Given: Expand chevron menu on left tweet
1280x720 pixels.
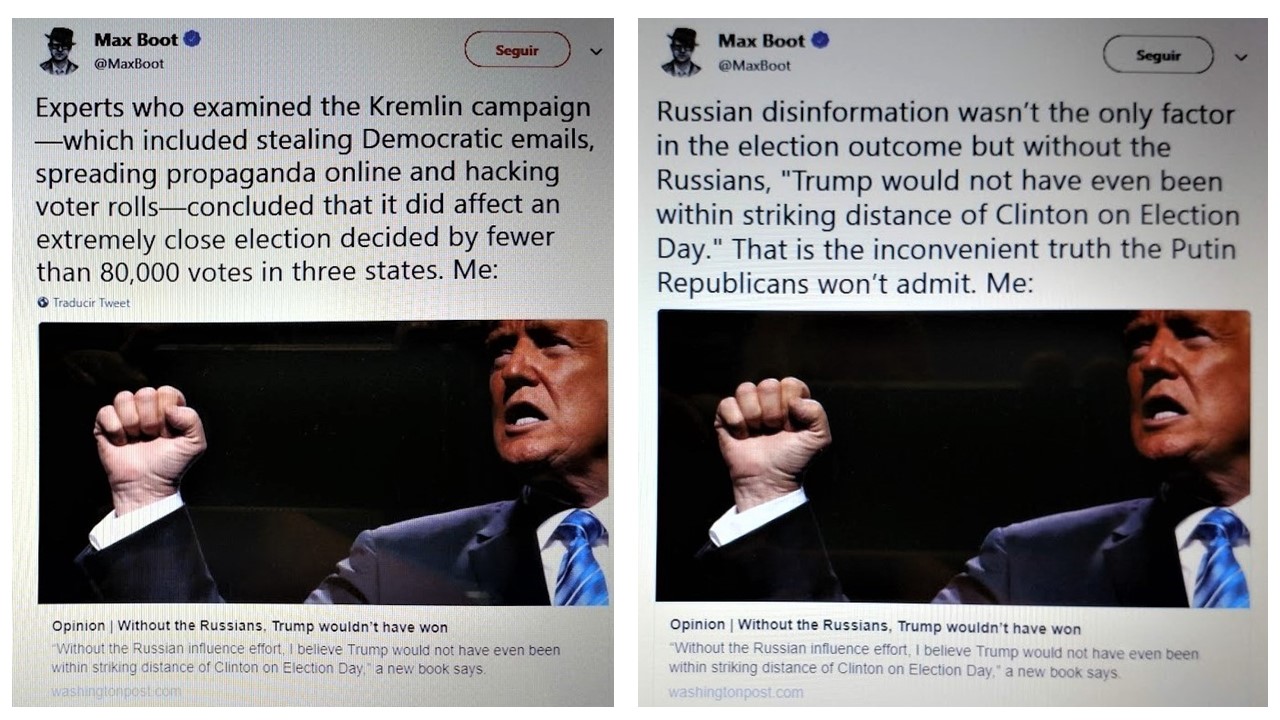Looking at the screenshot, I should pyautogui.click(x=596, y=51).
